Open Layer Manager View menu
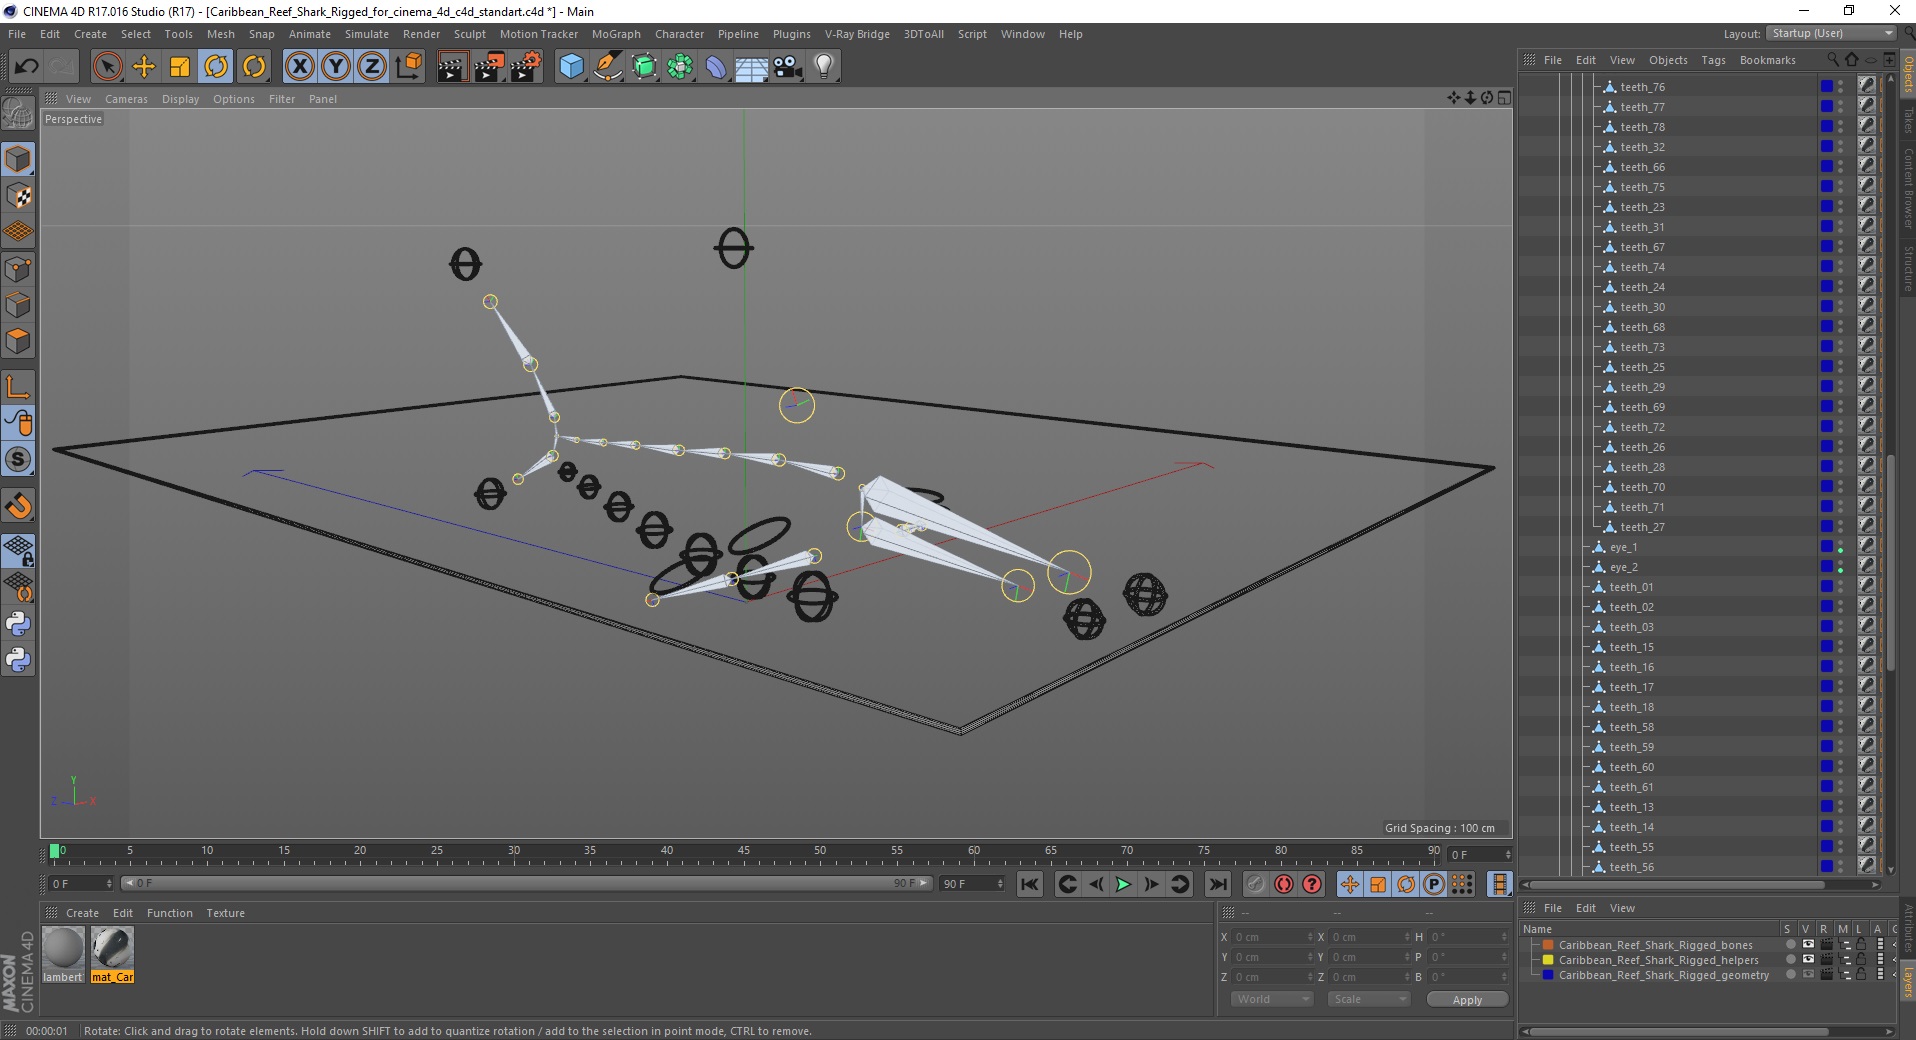The image size is (1916, 1040). coord(1622,908)
